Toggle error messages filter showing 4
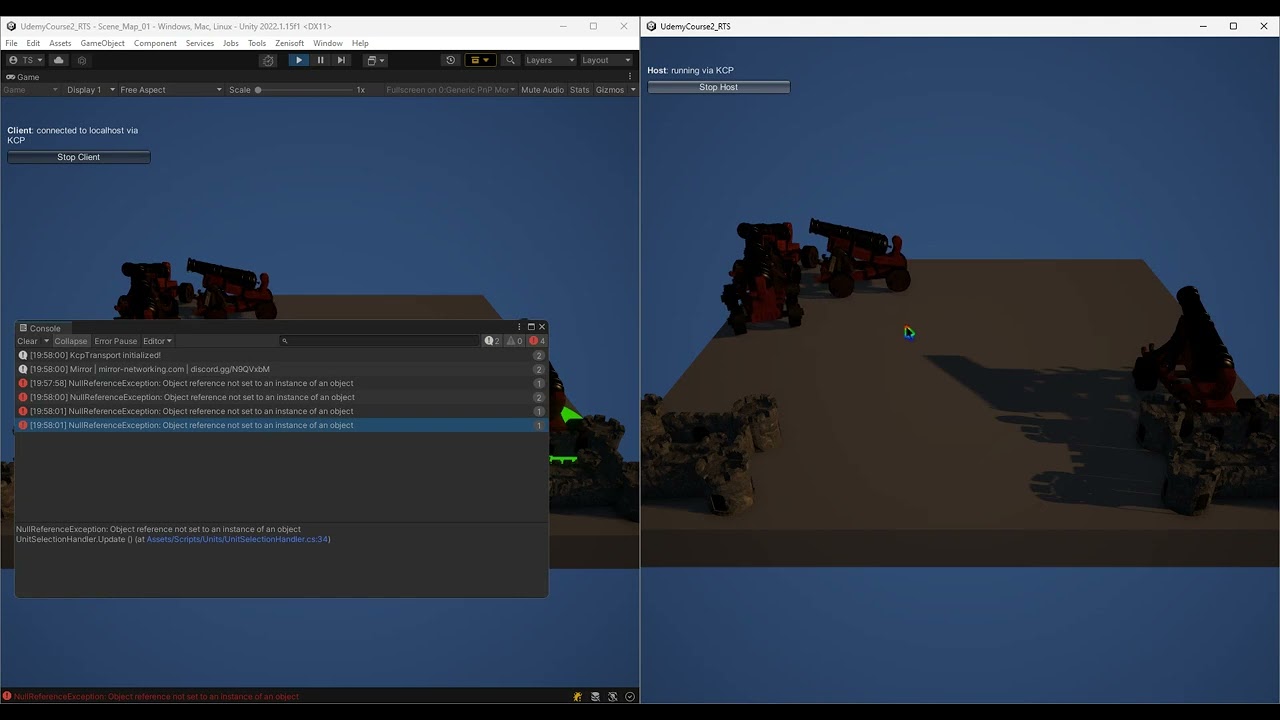 coord(537,341)
